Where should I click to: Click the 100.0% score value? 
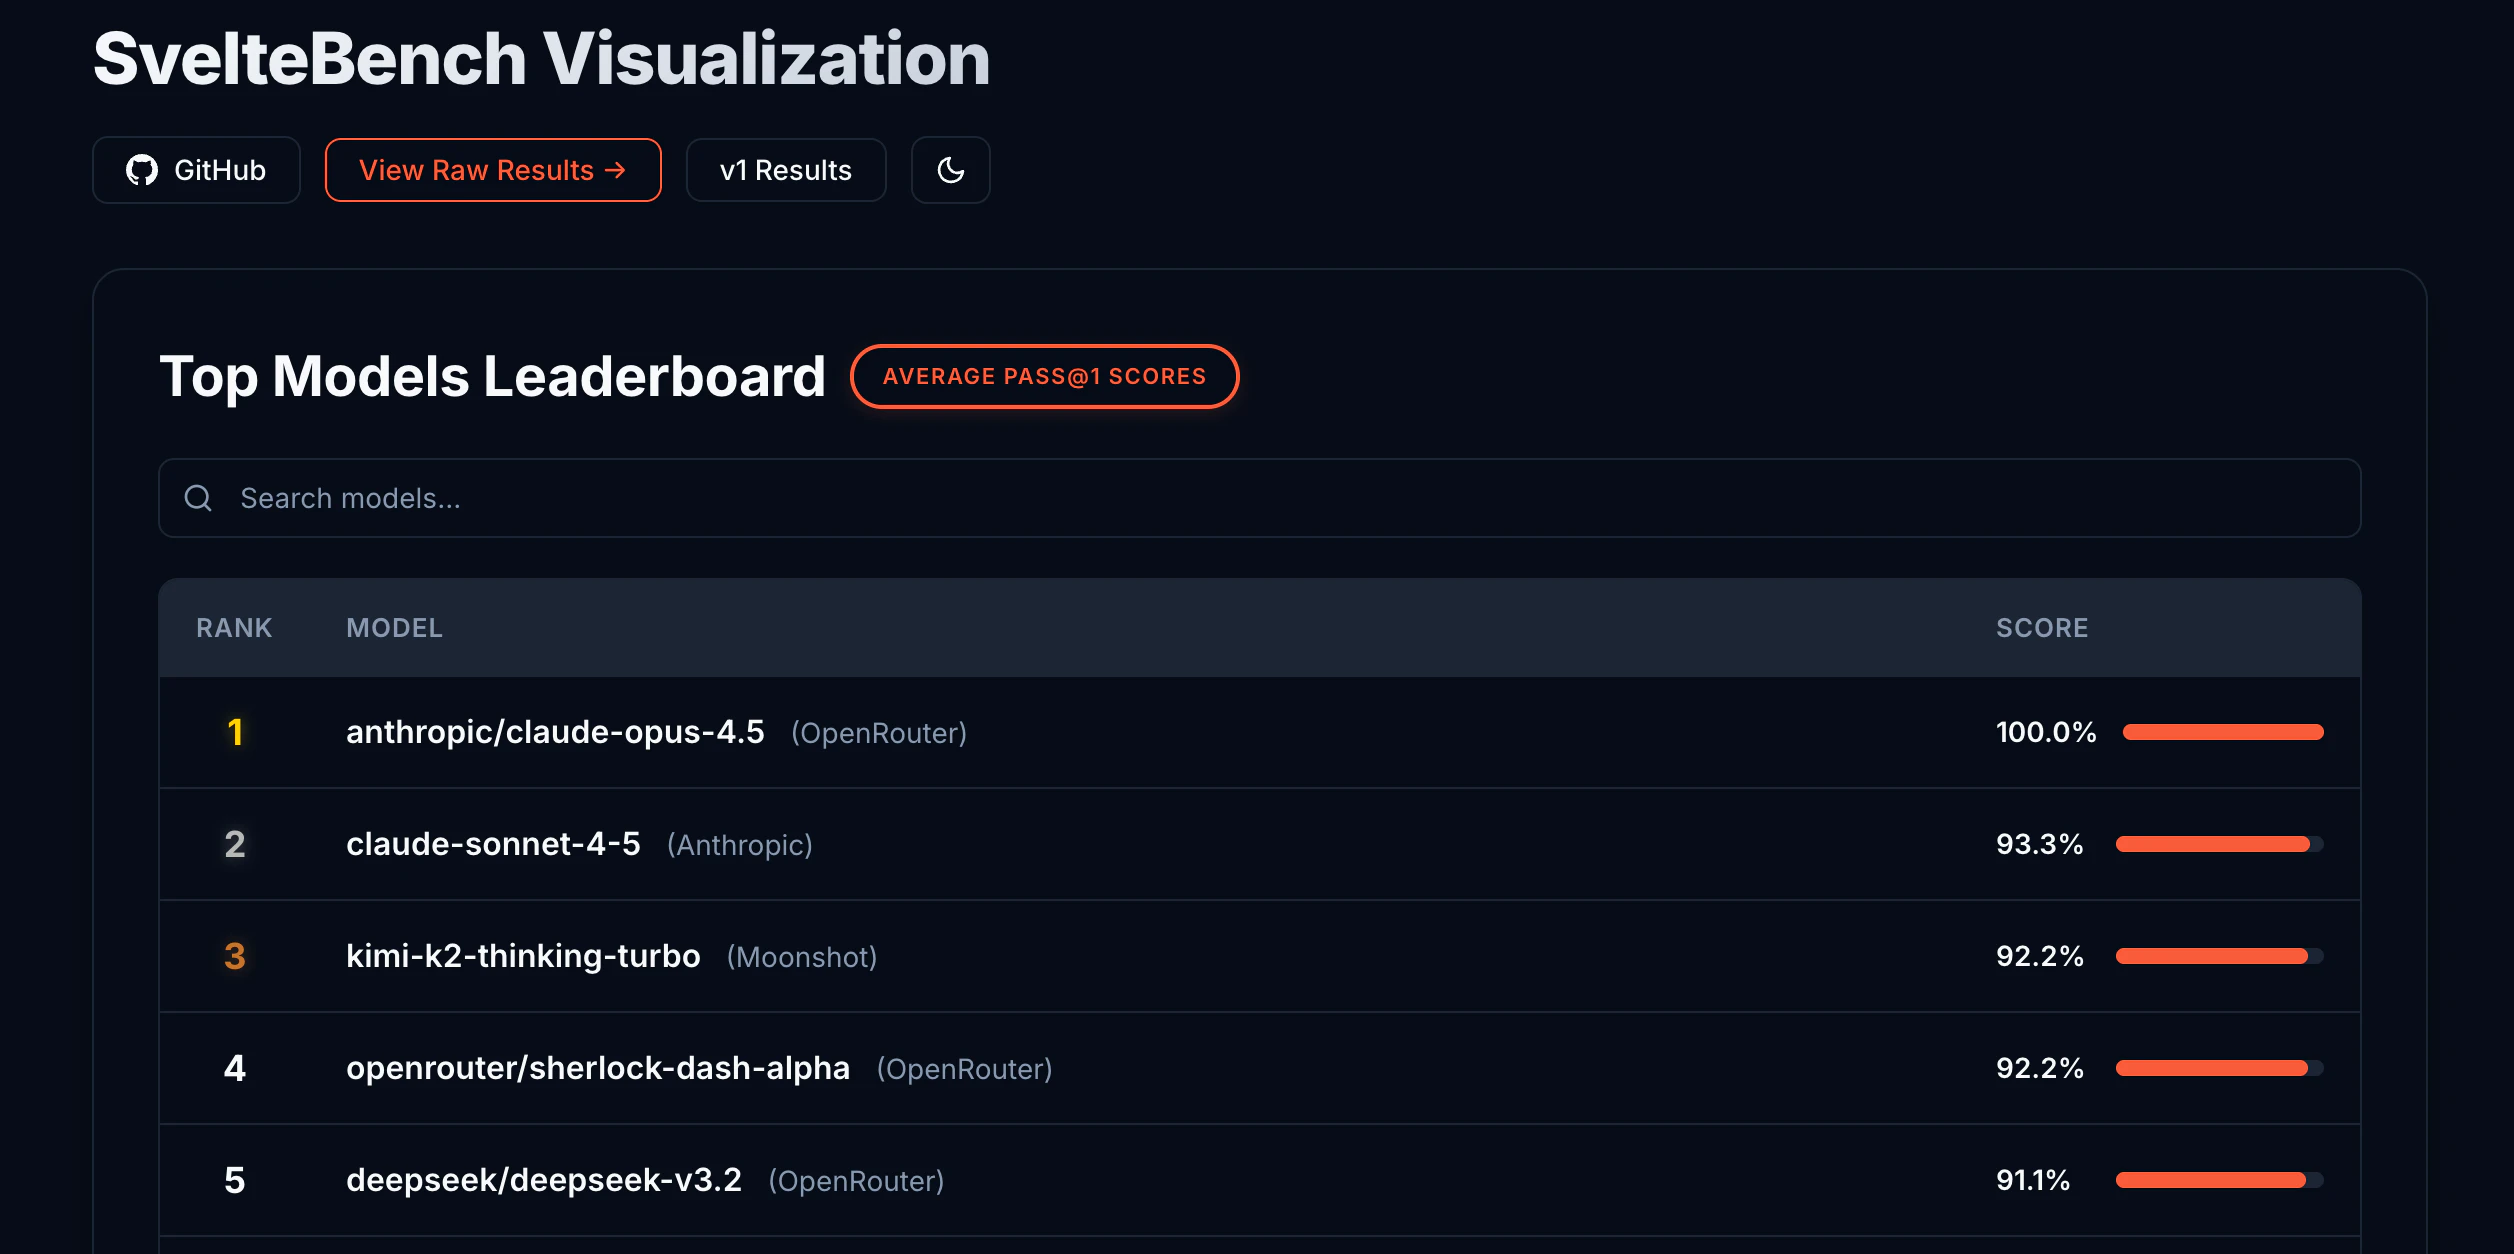pos(2046,732)
